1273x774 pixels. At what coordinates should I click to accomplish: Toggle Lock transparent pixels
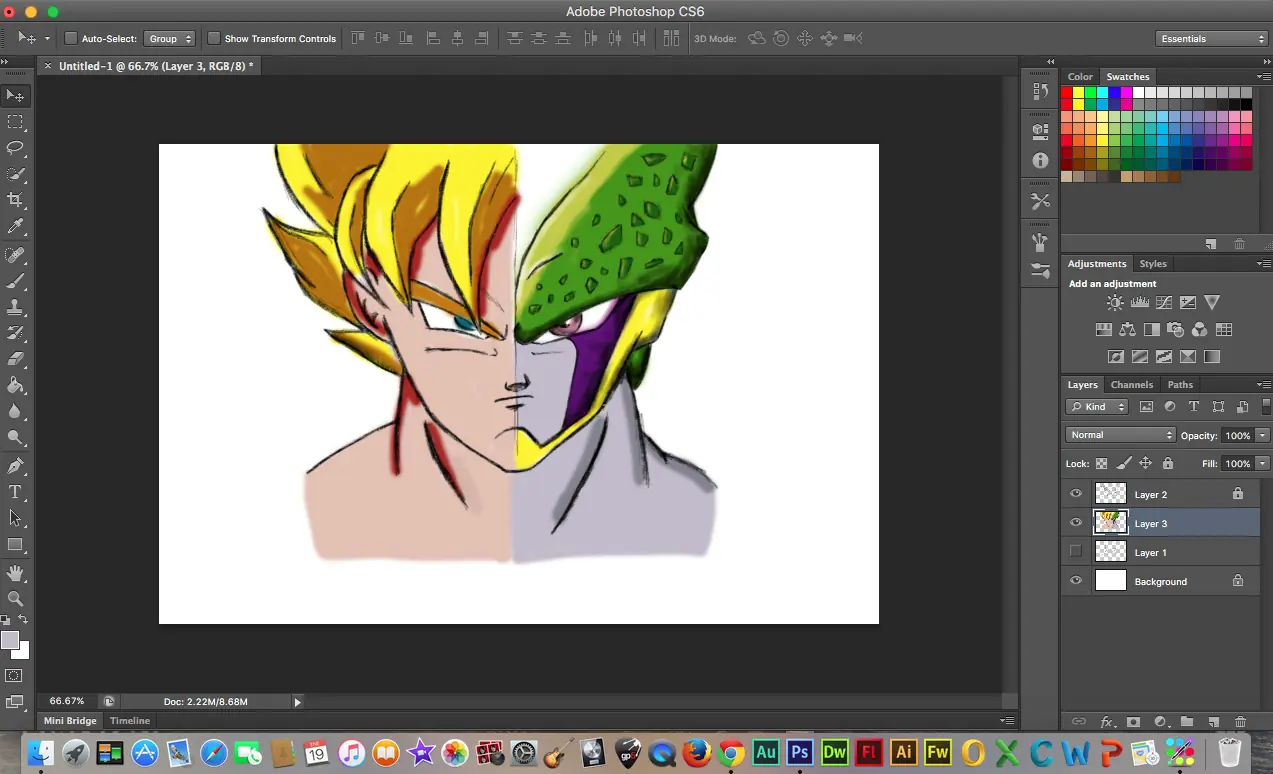pos(1101,464)
